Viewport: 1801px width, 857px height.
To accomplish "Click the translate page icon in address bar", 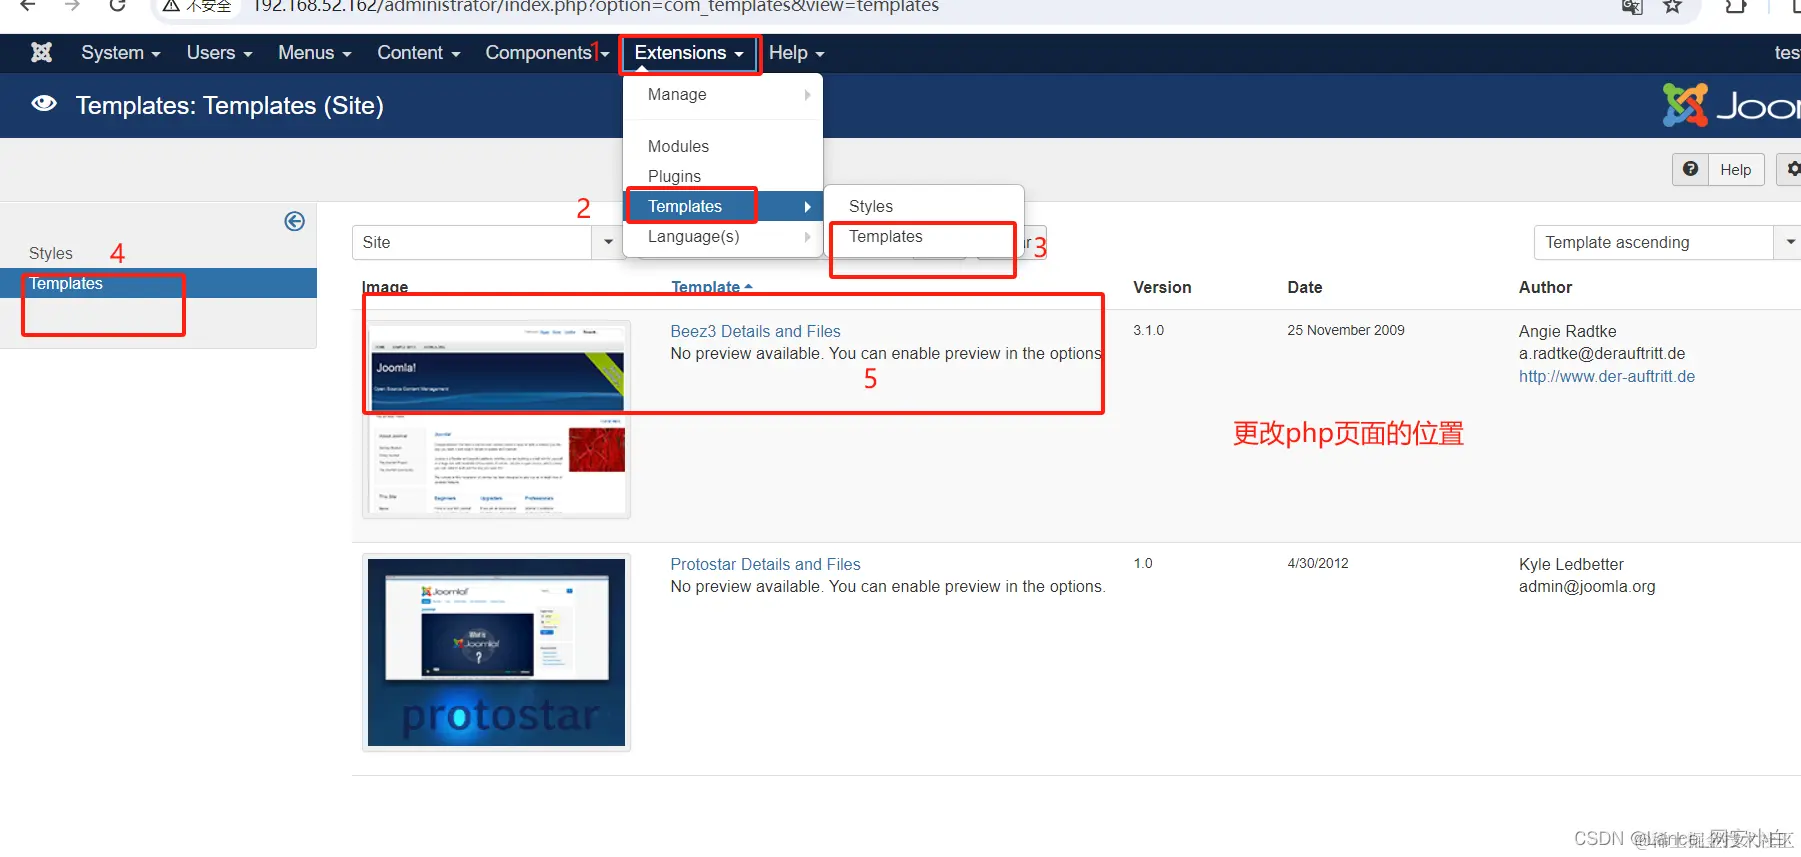I will click(1632, 7).
